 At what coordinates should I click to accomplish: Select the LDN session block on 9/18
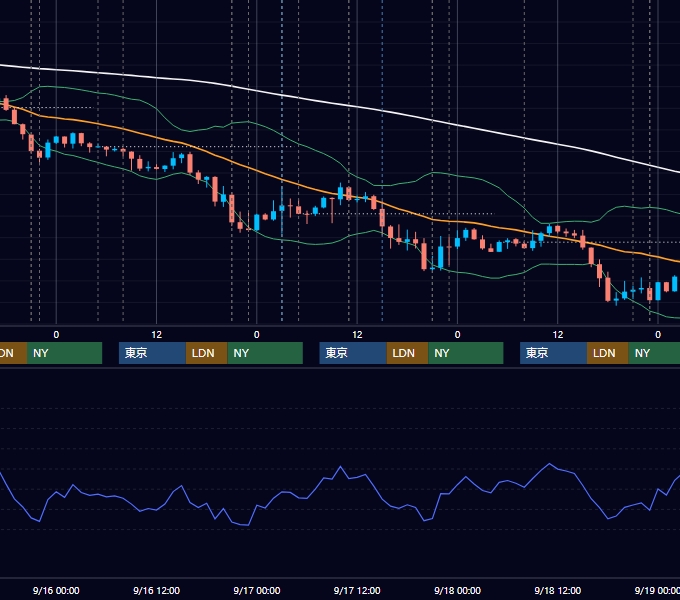(608, 353)
